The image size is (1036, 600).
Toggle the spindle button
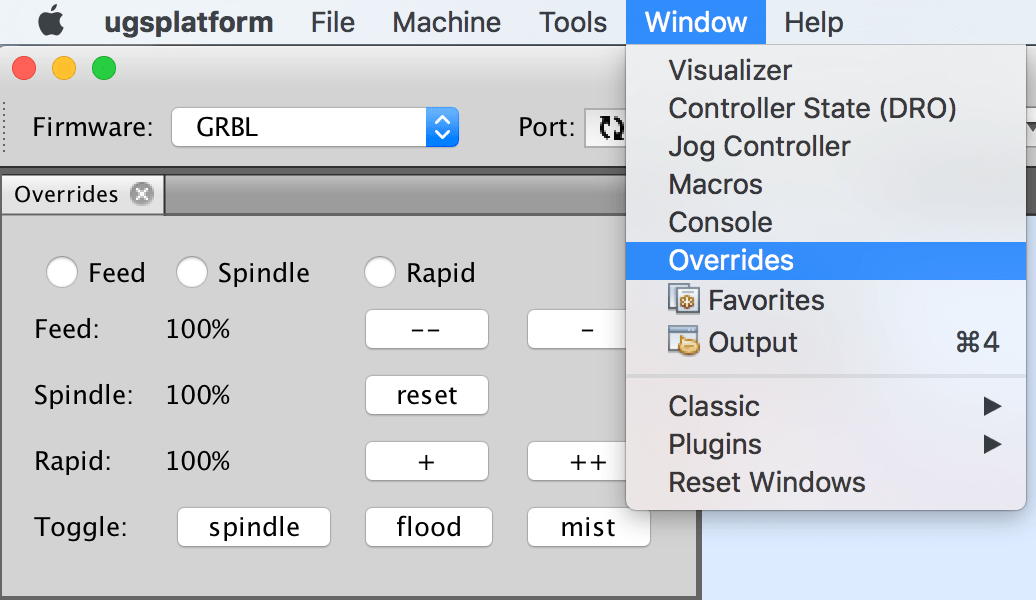tap(254, 527)
